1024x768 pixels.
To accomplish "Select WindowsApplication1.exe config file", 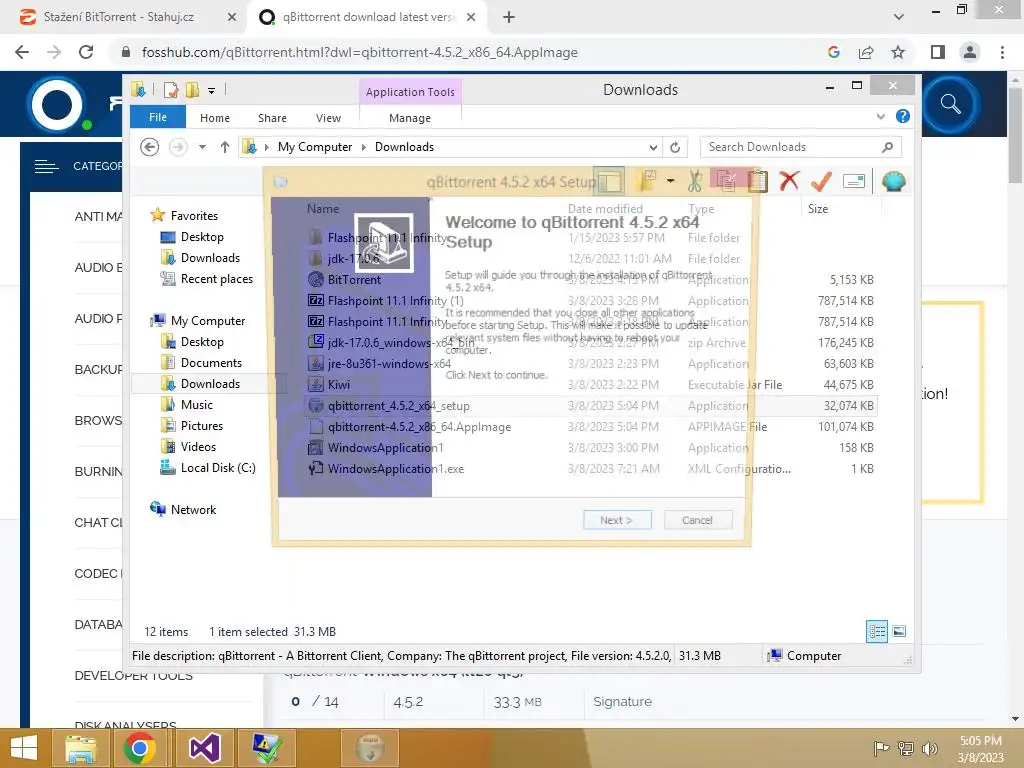I will click(x=396, y=469).
